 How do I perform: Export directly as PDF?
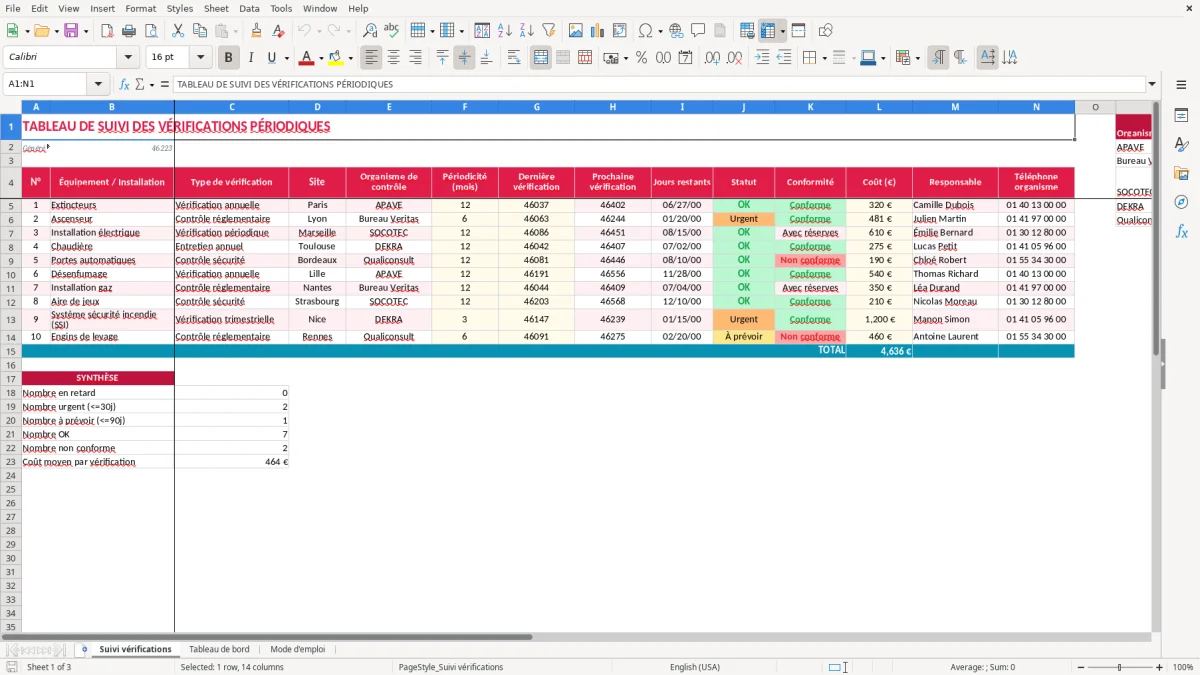[x=107, y=31]
